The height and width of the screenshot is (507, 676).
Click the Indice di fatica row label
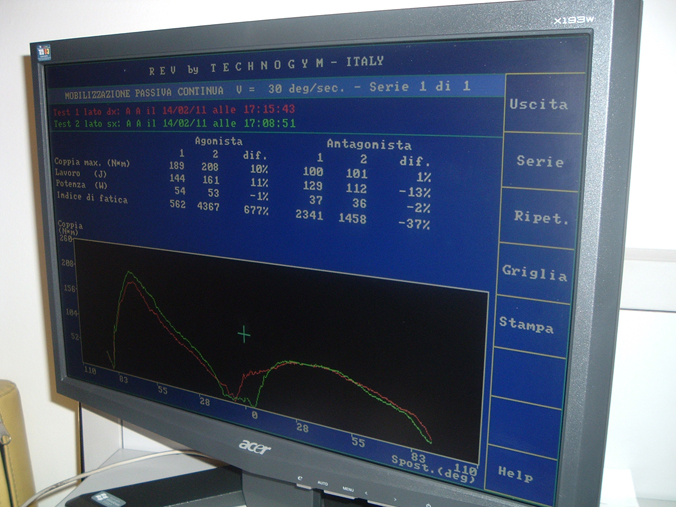[92, 197]
